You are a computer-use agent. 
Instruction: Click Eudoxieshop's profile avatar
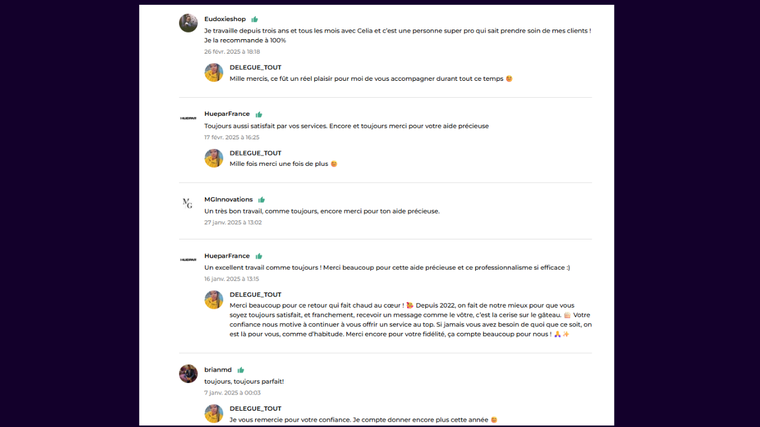click(x=188, y=23)
